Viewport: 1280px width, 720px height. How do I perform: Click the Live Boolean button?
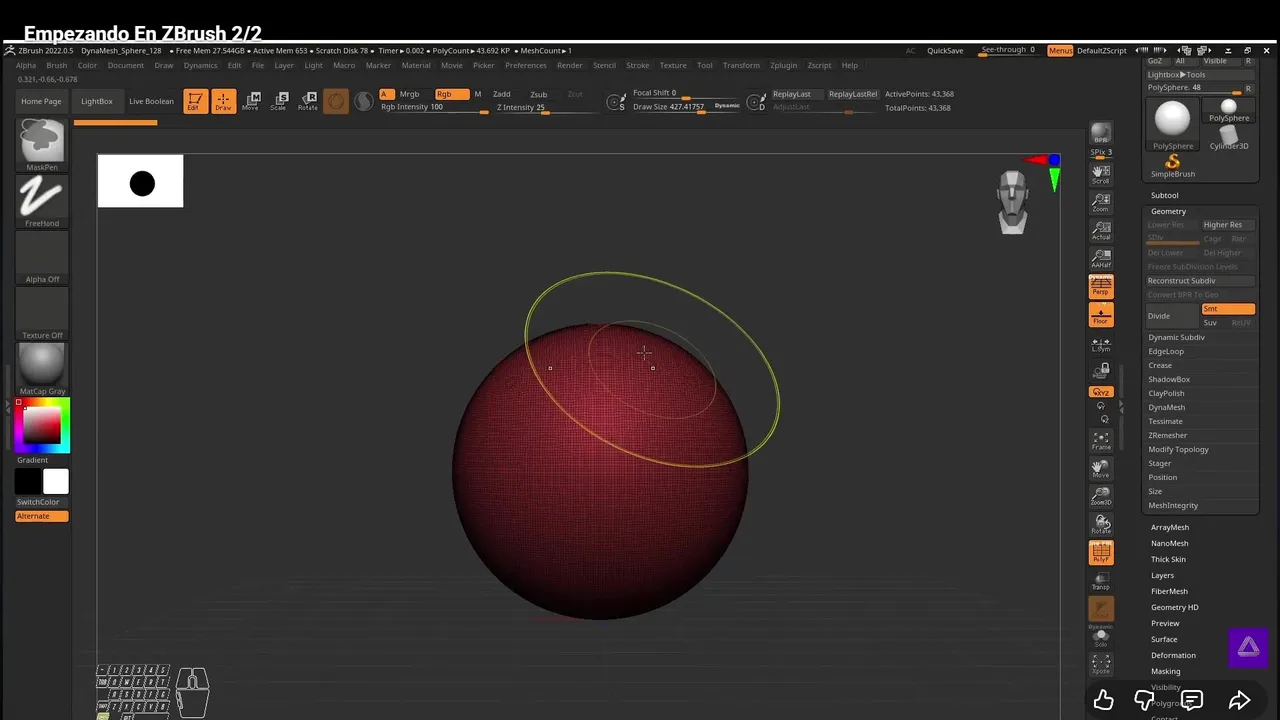pos(151,101)
